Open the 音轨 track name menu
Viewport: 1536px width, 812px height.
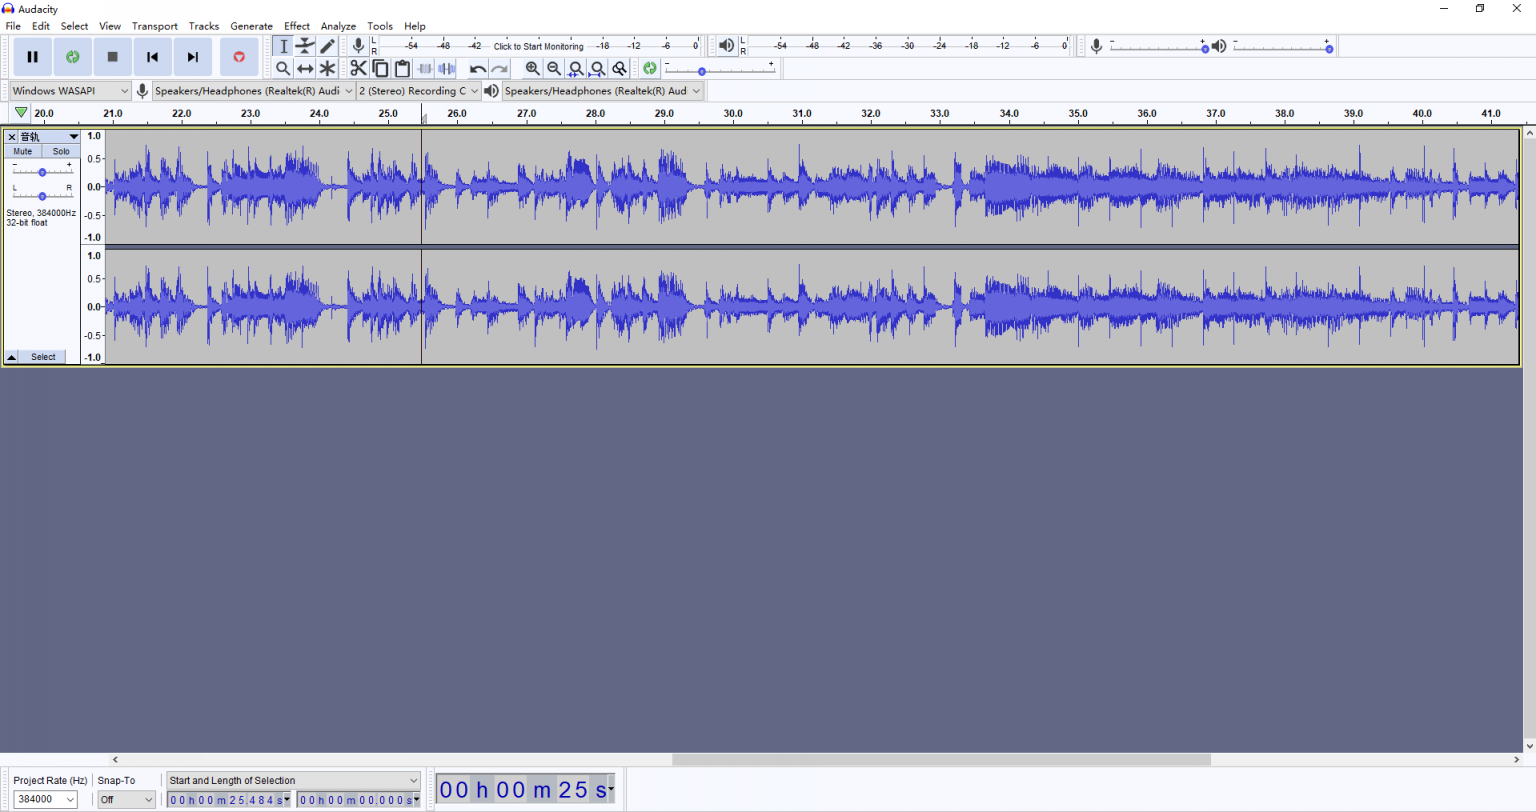(72, 136)
